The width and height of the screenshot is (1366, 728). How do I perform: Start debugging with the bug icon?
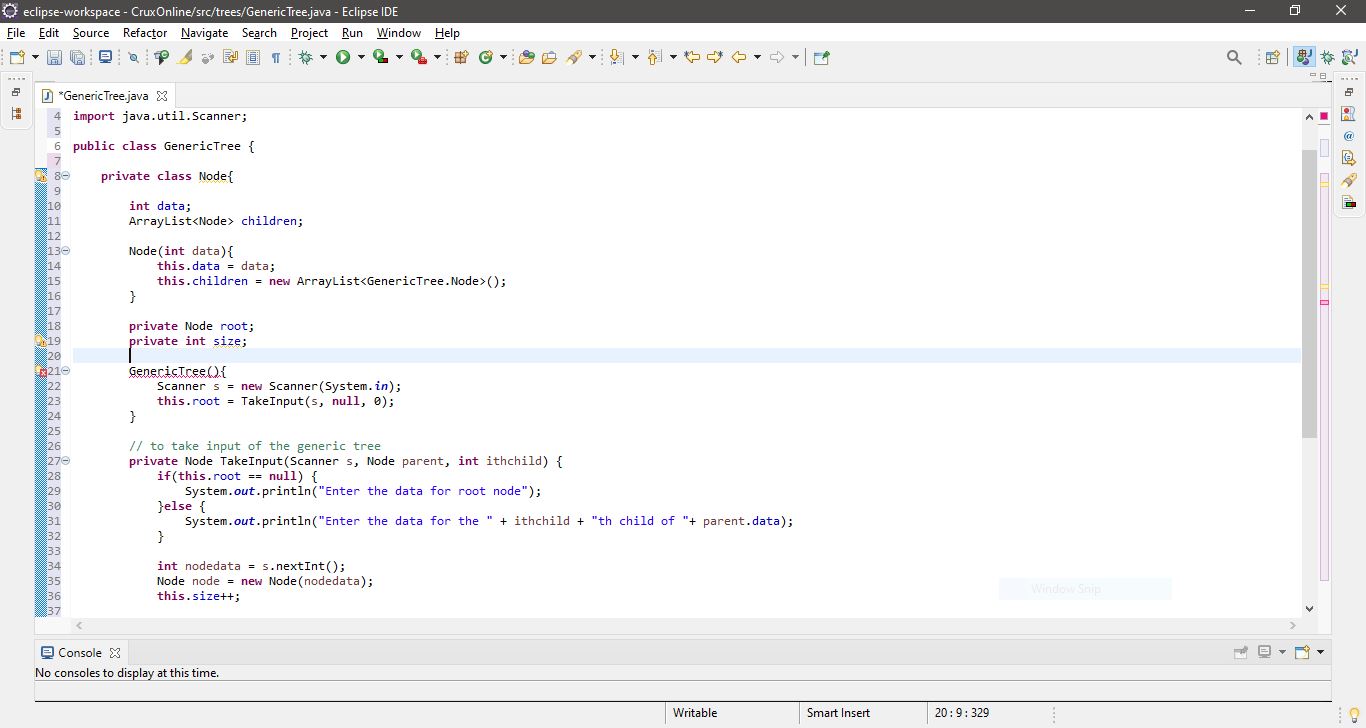[307, 58]
